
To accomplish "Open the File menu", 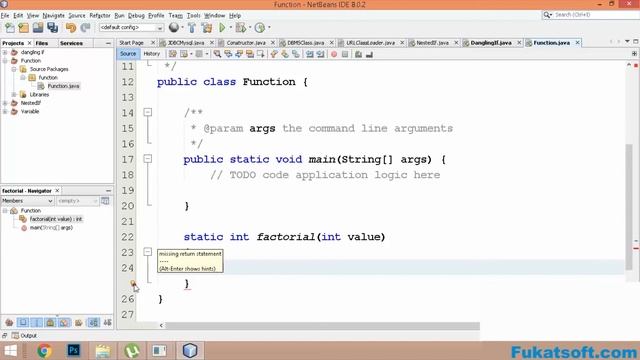I will click(5, 16).
